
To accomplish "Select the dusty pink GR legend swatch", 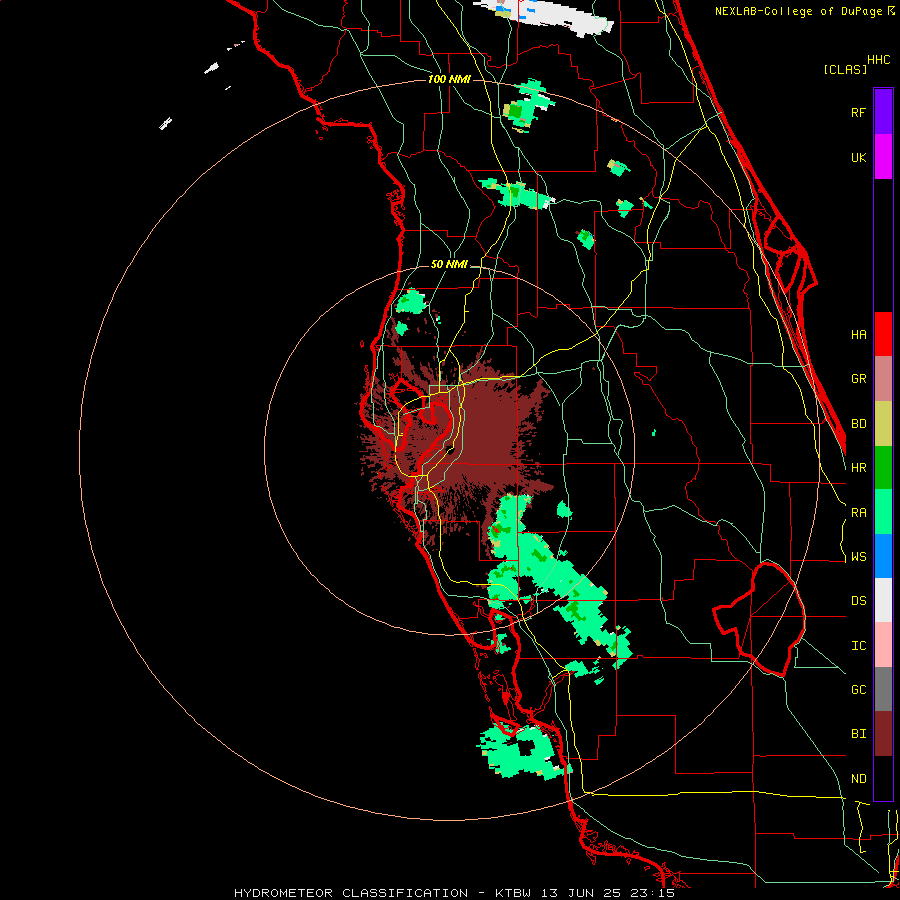I will point(883,379).
